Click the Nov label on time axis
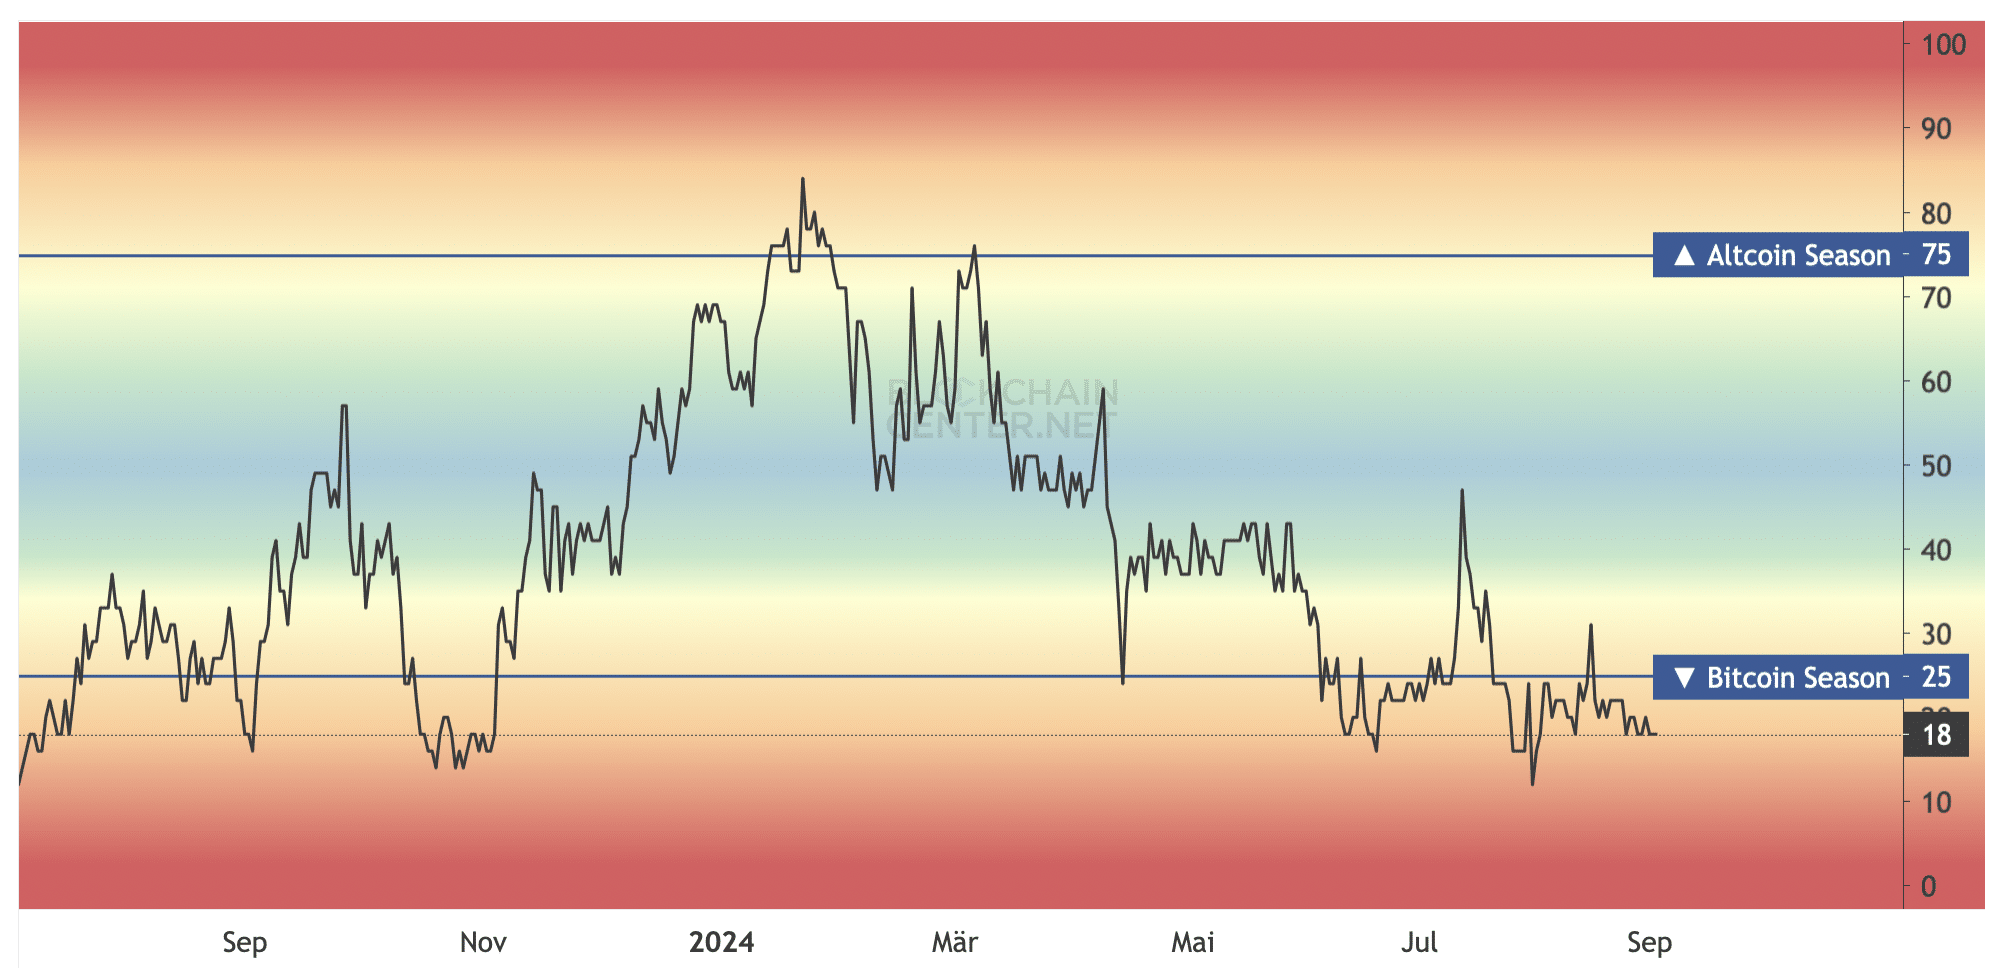This screenshot has height=978, width=2006. 483,942
